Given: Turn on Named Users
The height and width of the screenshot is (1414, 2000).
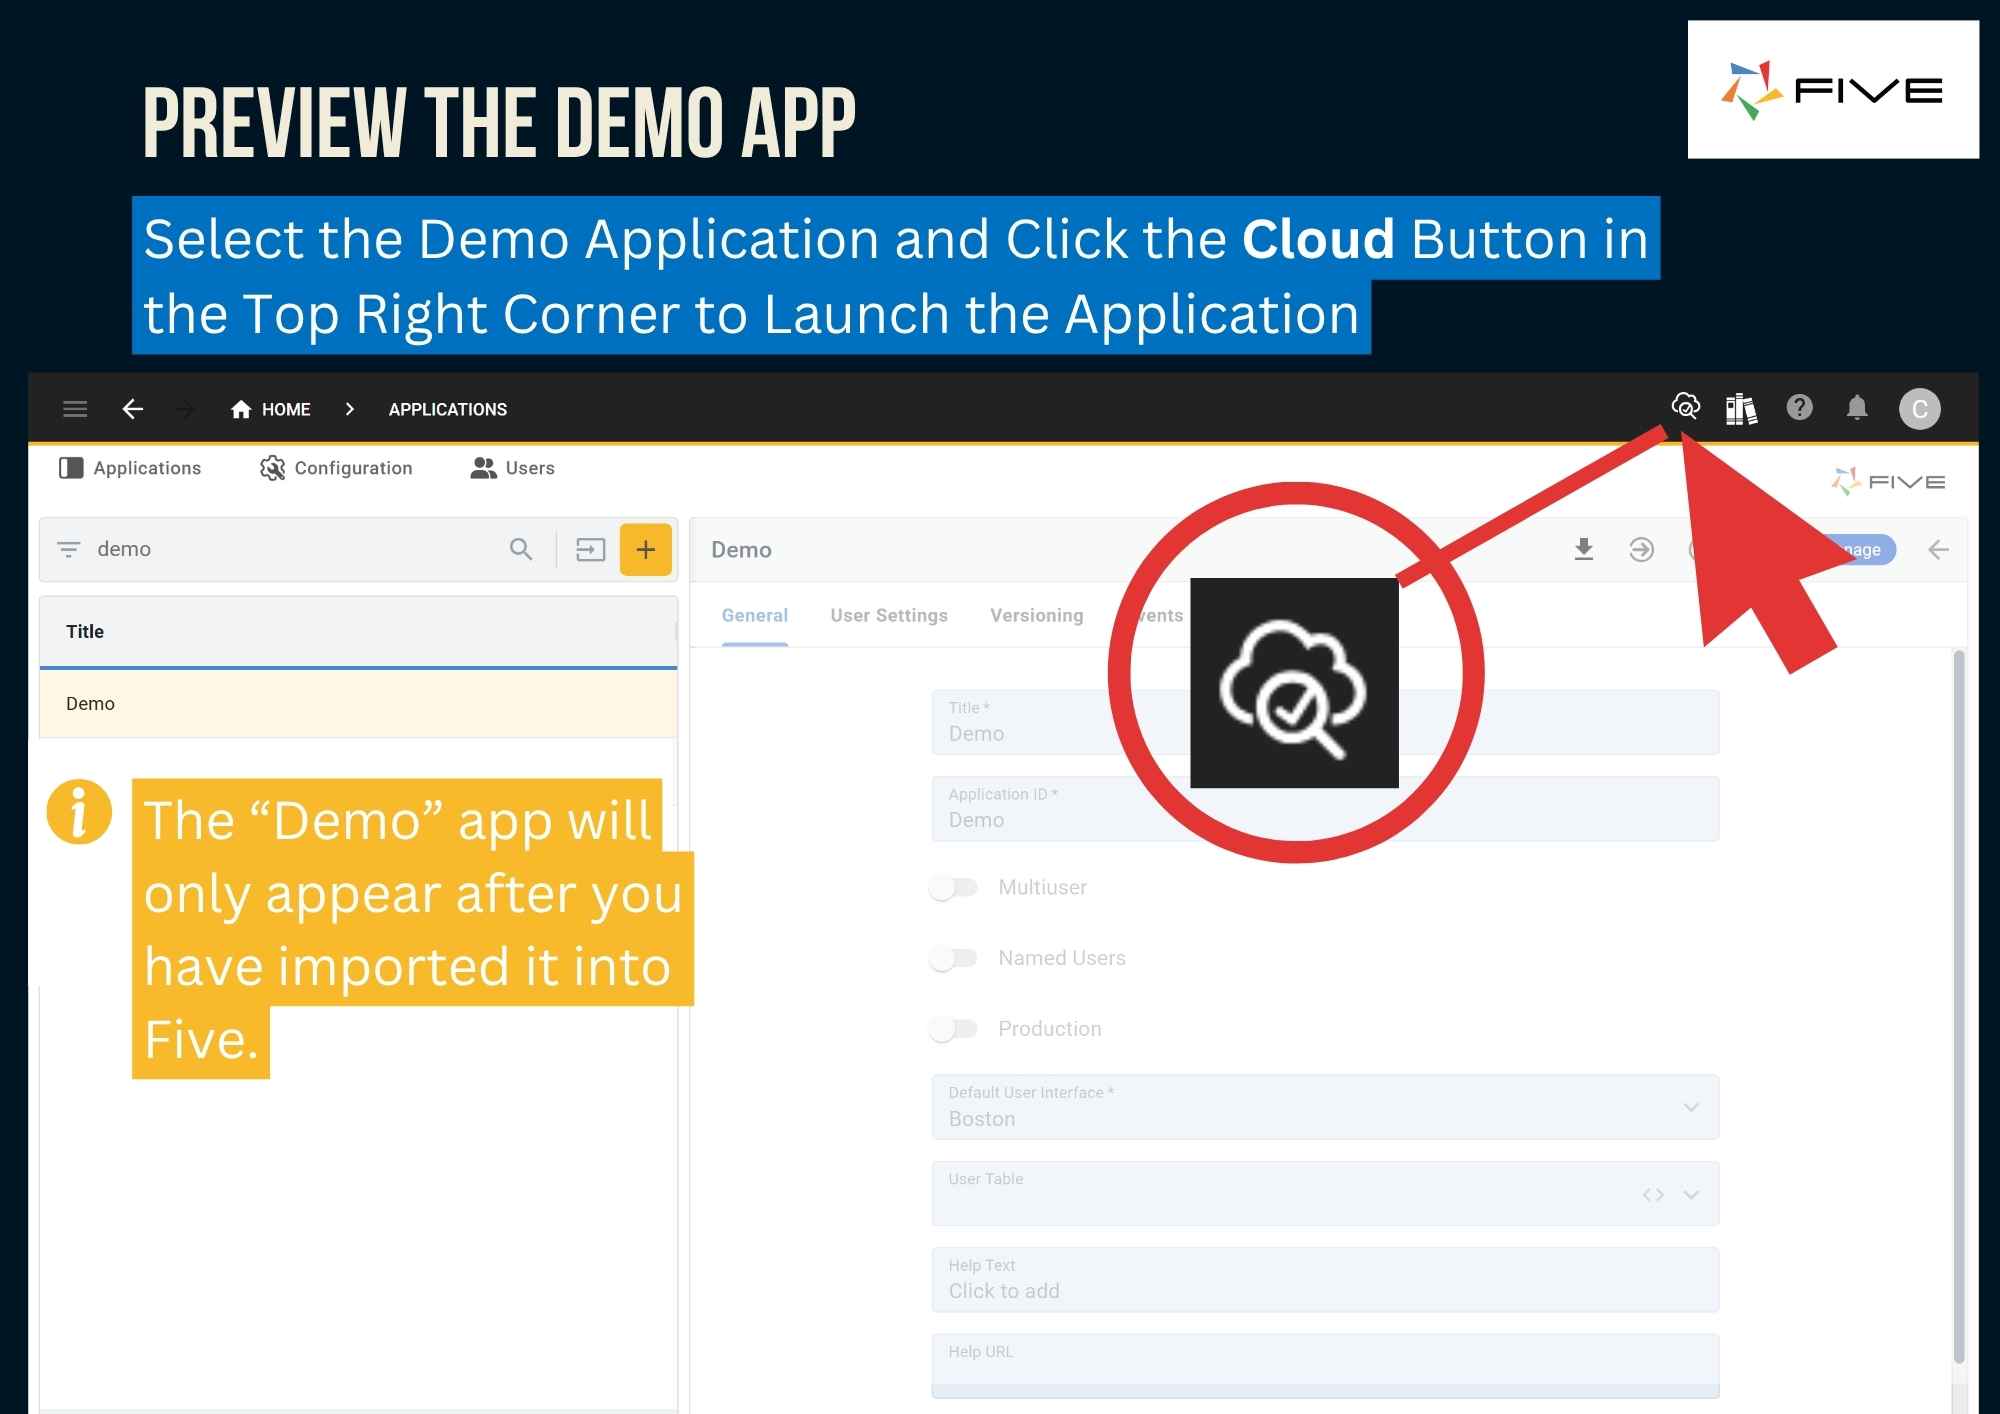Looking at the screenshot, I should [953, 957].
